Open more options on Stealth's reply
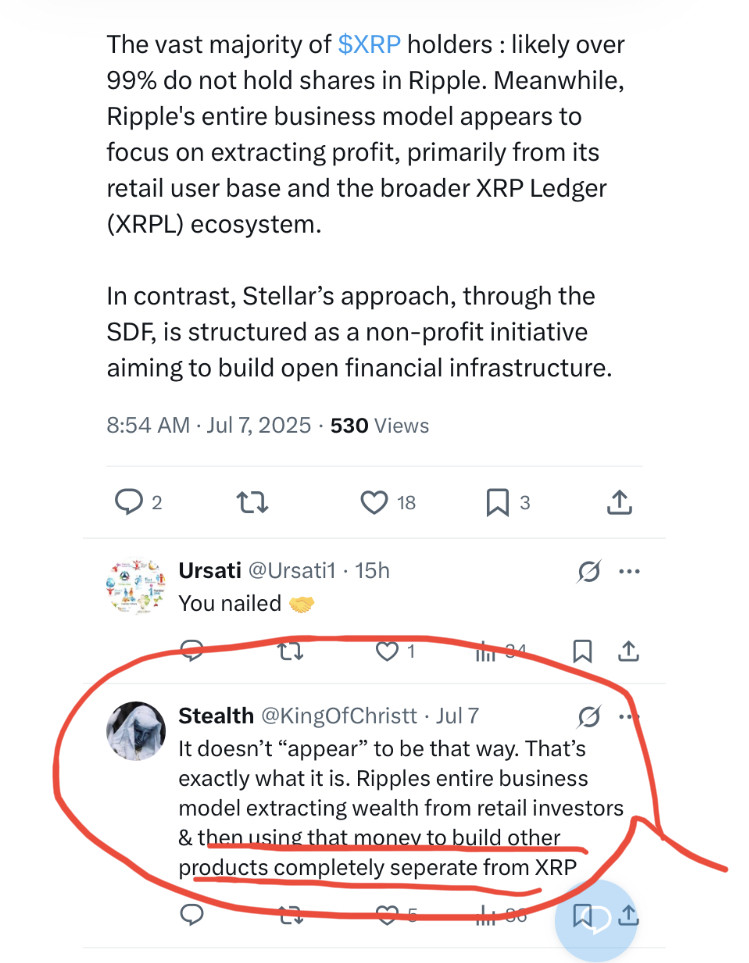Image resolution: width=749 pixels, height=963 pixels. pos(629,716)
